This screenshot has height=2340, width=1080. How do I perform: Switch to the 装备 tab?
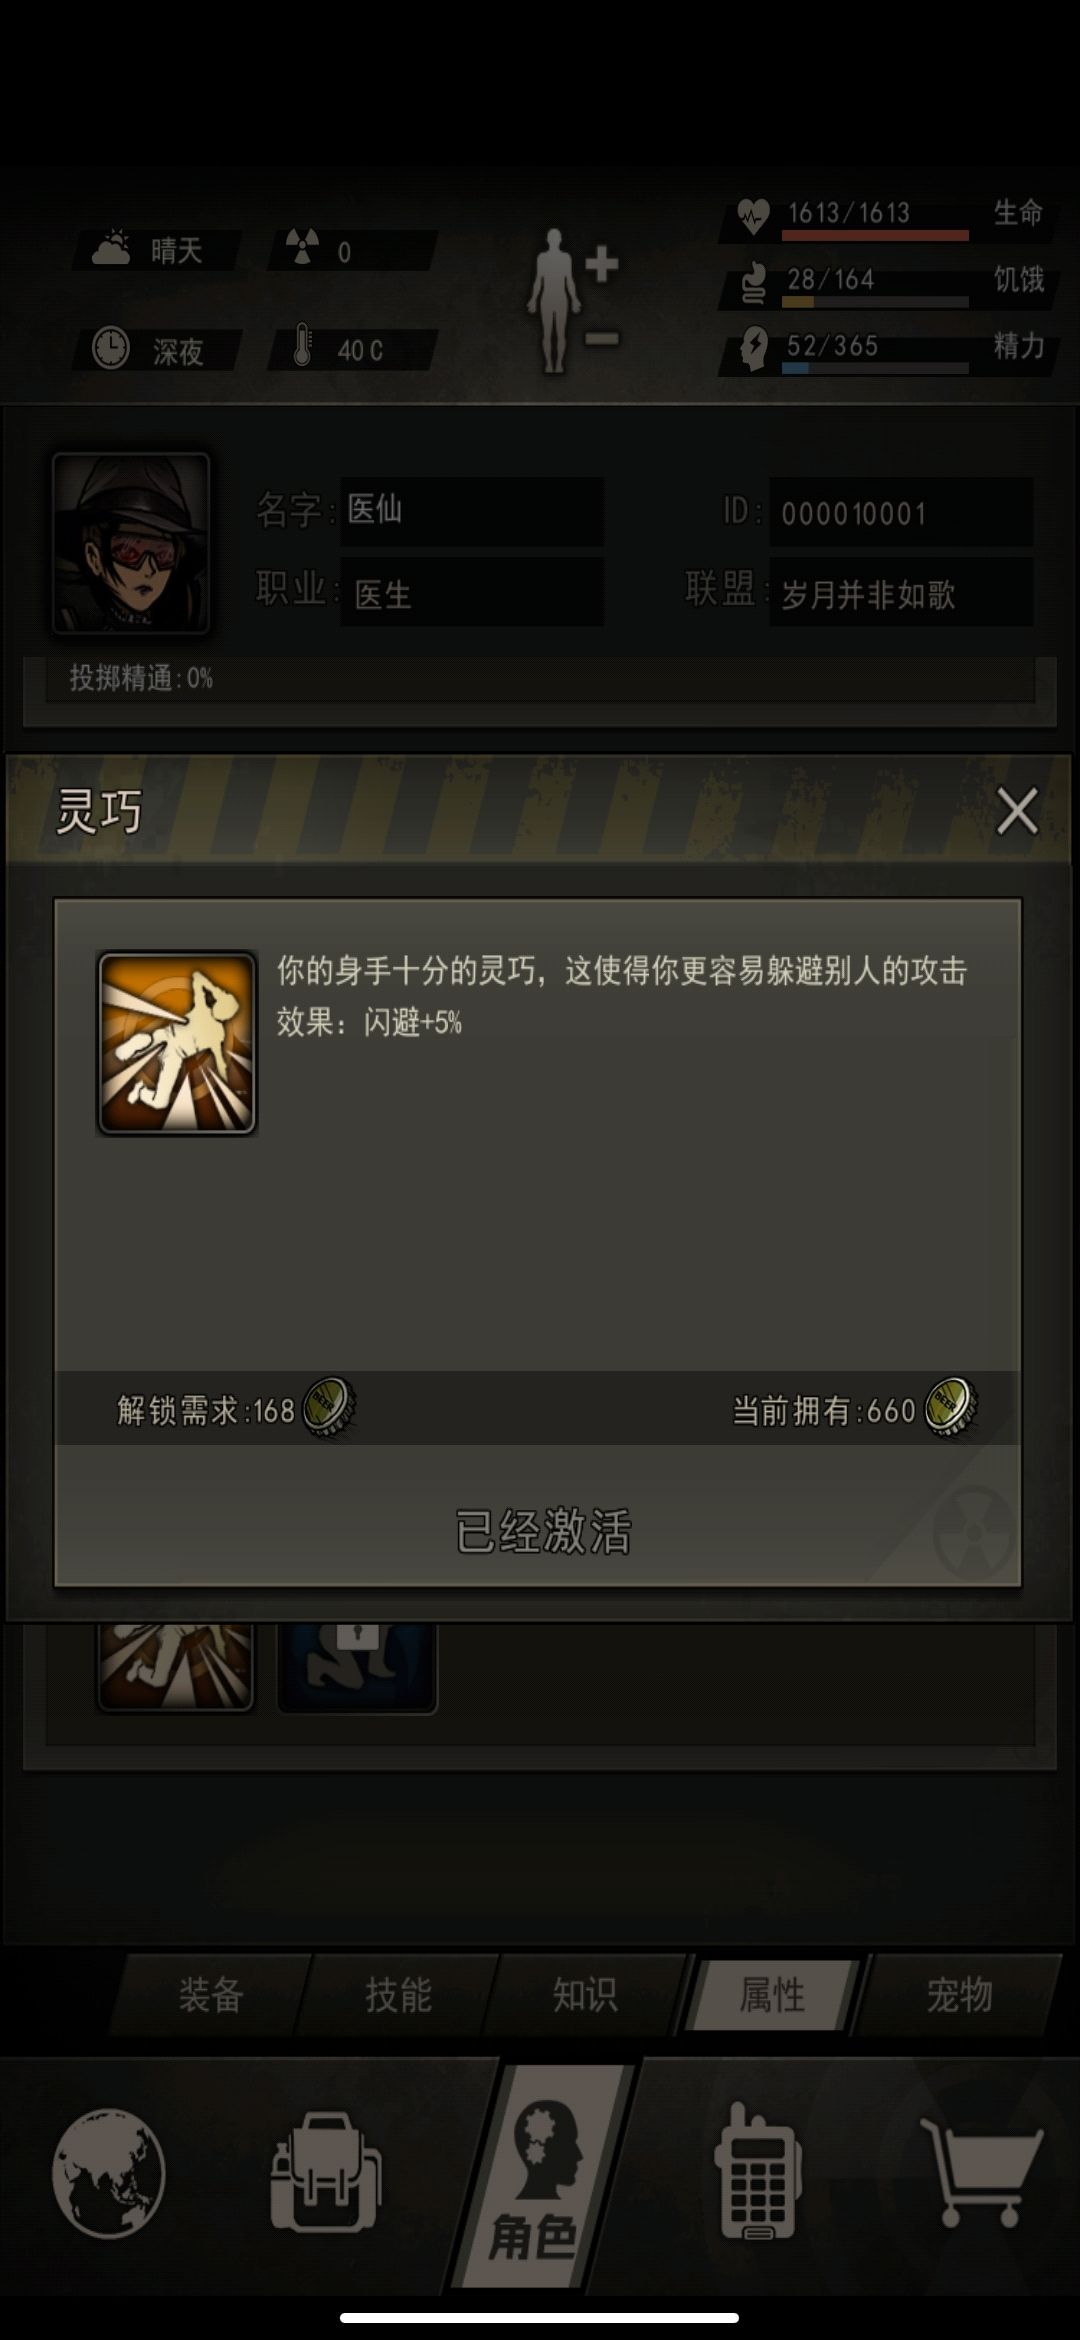tap(211, 1994)
